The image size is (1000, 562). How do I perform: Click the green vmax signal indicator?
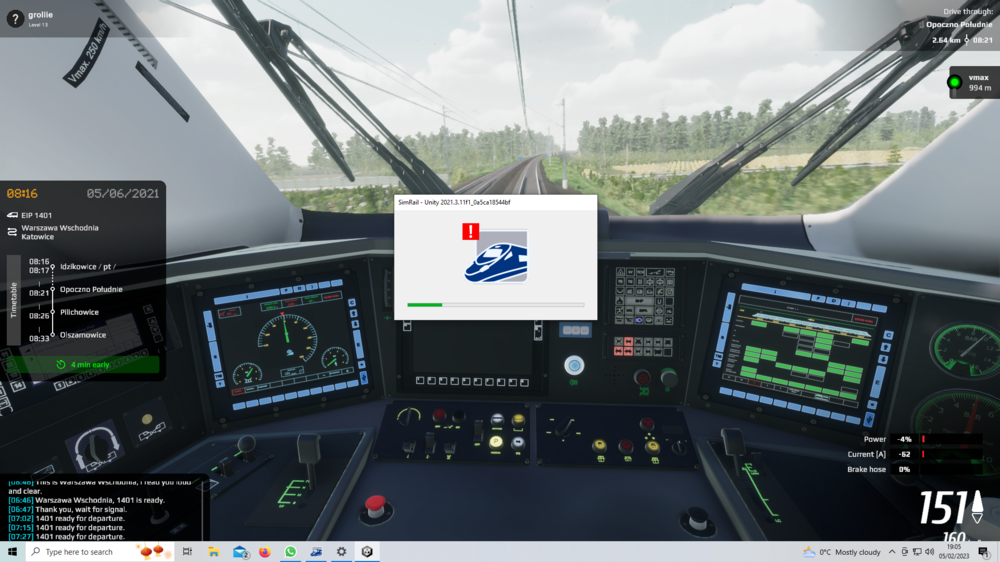coord(954,82)
